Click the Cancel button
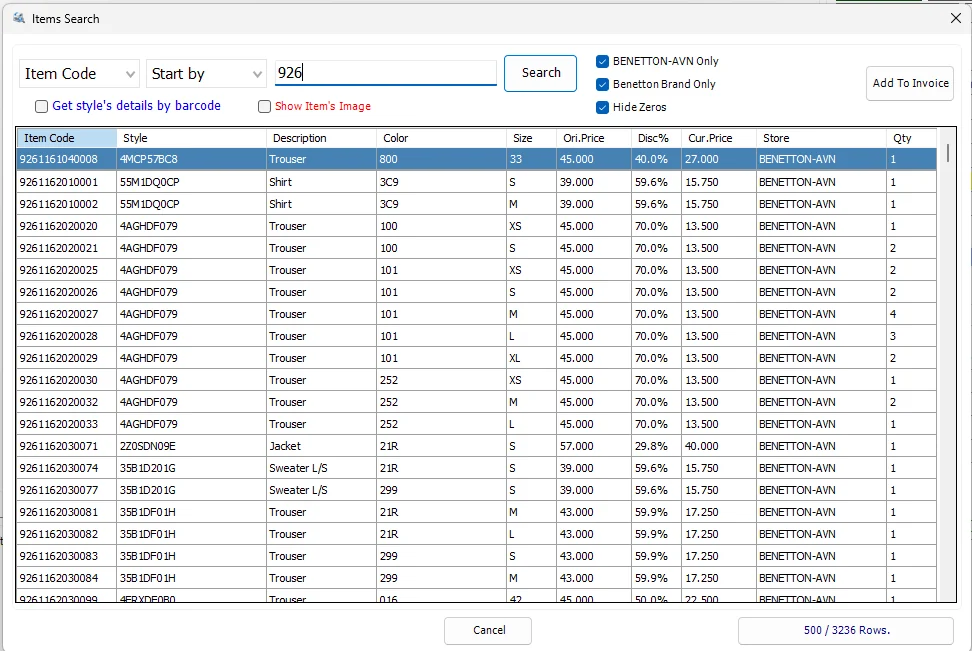 click(x=488, y=631)
